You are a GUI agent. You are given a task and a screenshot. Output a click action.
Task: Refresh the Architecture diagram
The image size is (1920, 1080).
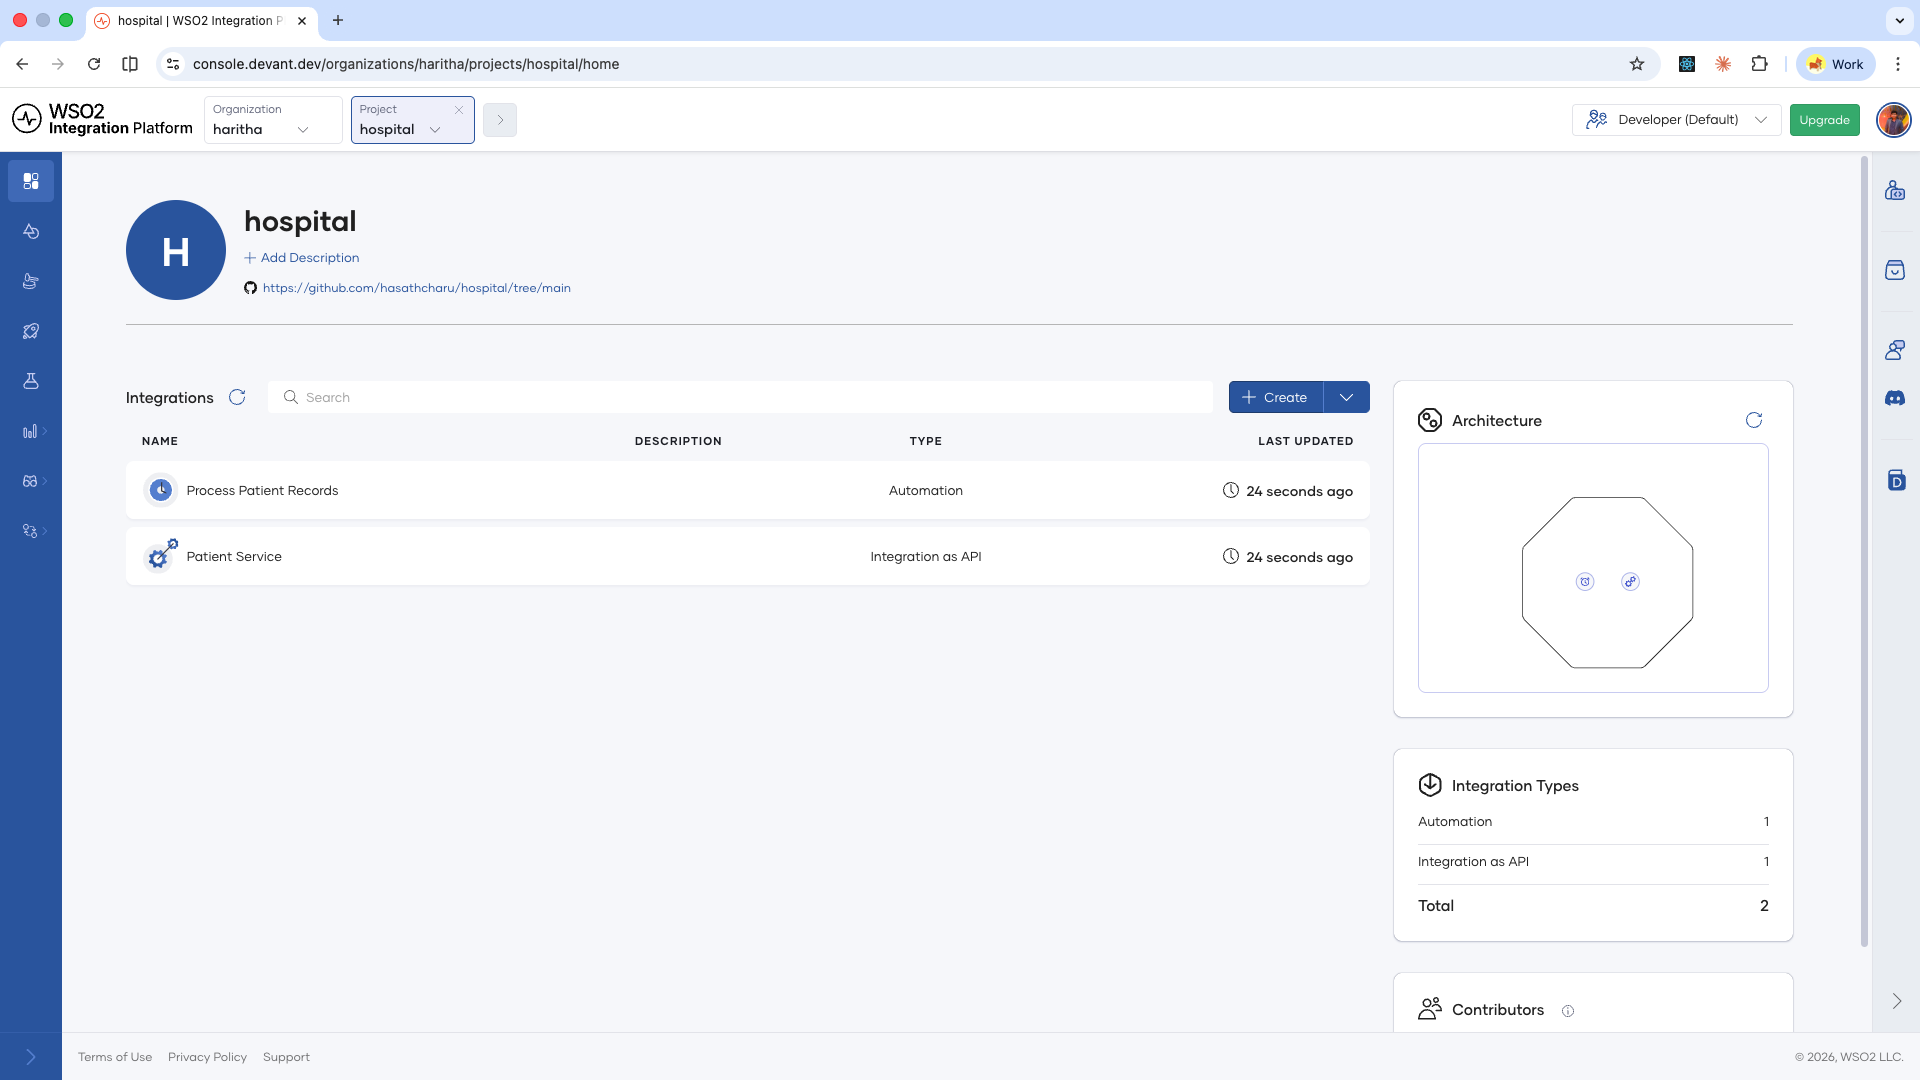tap(1754, 420)
